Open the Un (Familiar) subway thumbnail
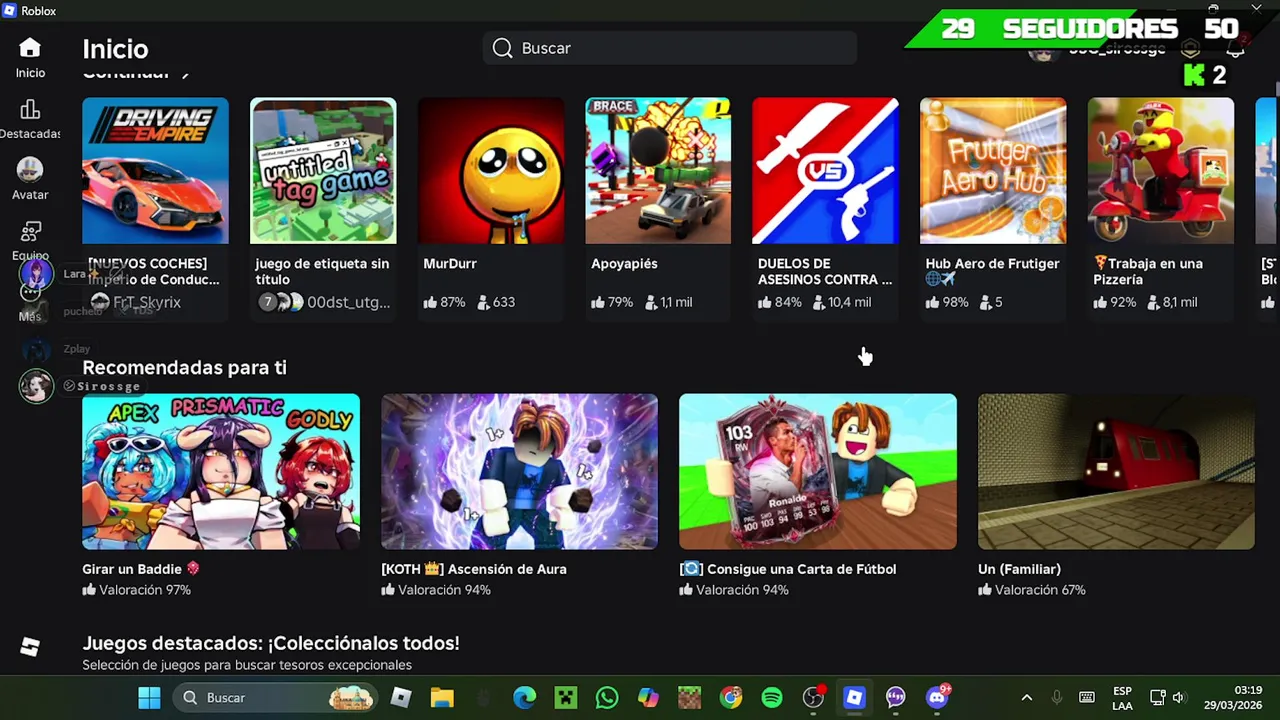 (1116, 472)
